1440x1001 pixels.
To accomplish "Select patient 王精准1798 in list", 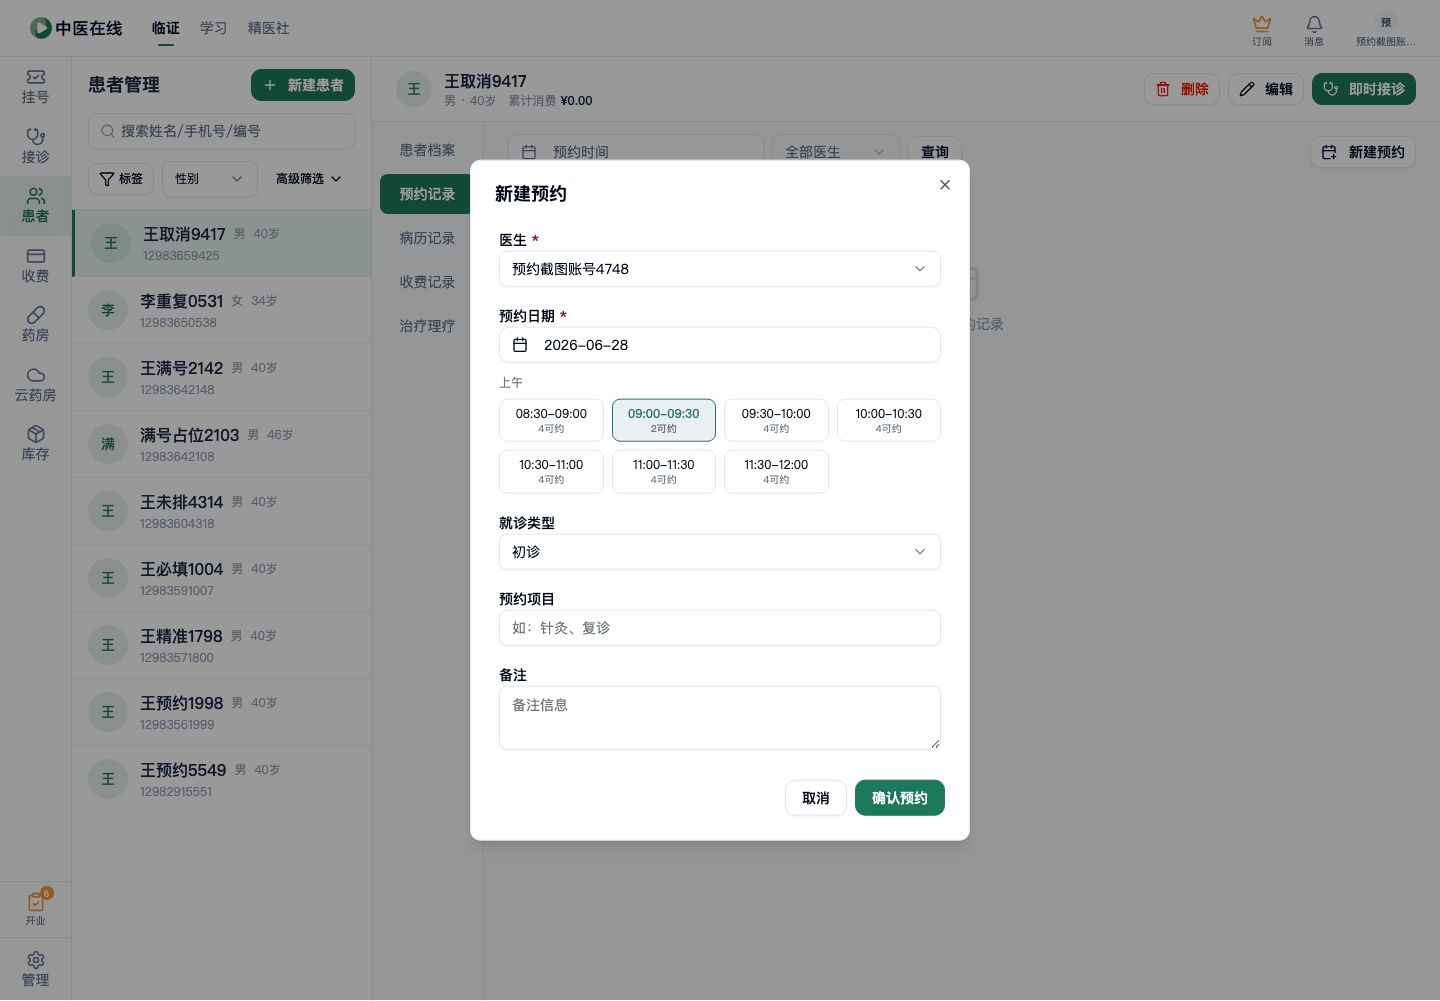I will (x=222, y=645).
